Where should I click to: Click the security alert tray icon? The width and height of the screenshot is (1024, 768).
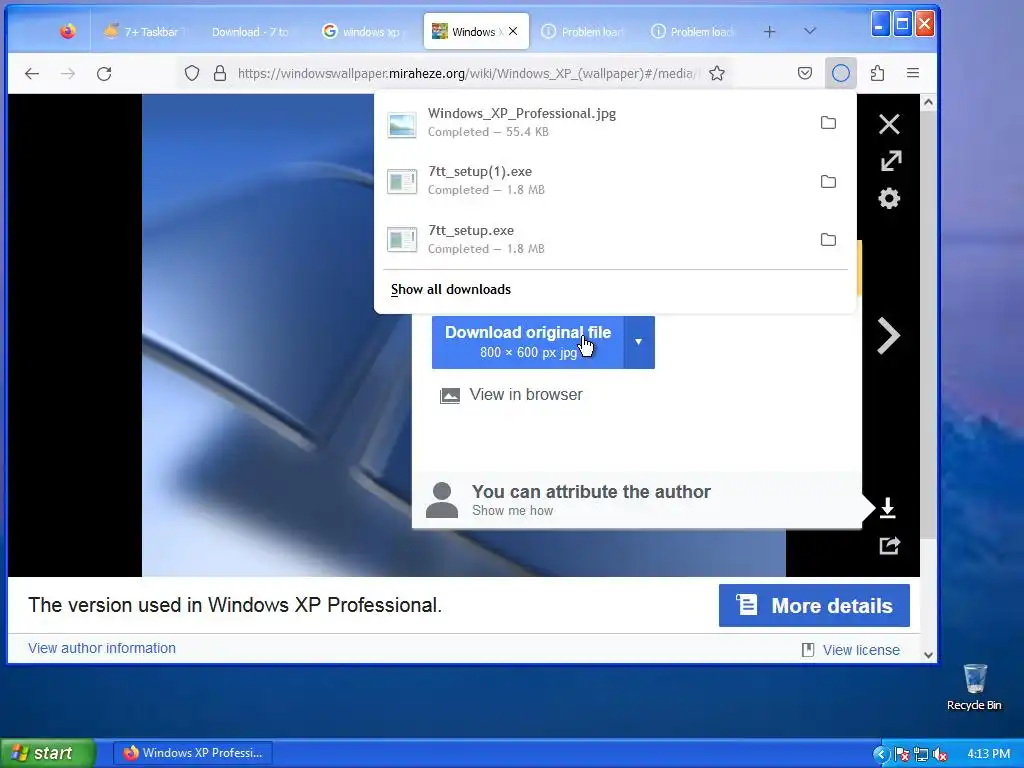pyautogui.click(x=902, y=755)
